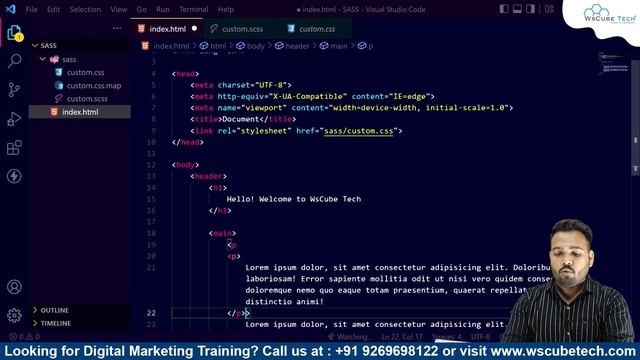The height and width of the screenshot is (360, 640).
Task: Open the Run menu
Action: (x=163, y=9)
